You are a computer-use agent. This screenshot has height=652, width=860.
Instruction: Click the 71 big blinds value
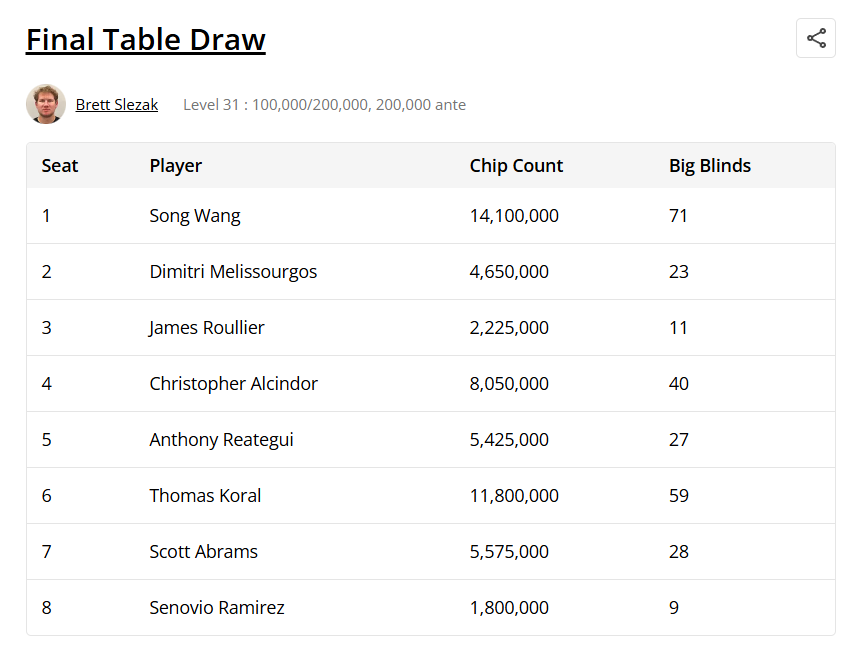(x=678, y=216)
